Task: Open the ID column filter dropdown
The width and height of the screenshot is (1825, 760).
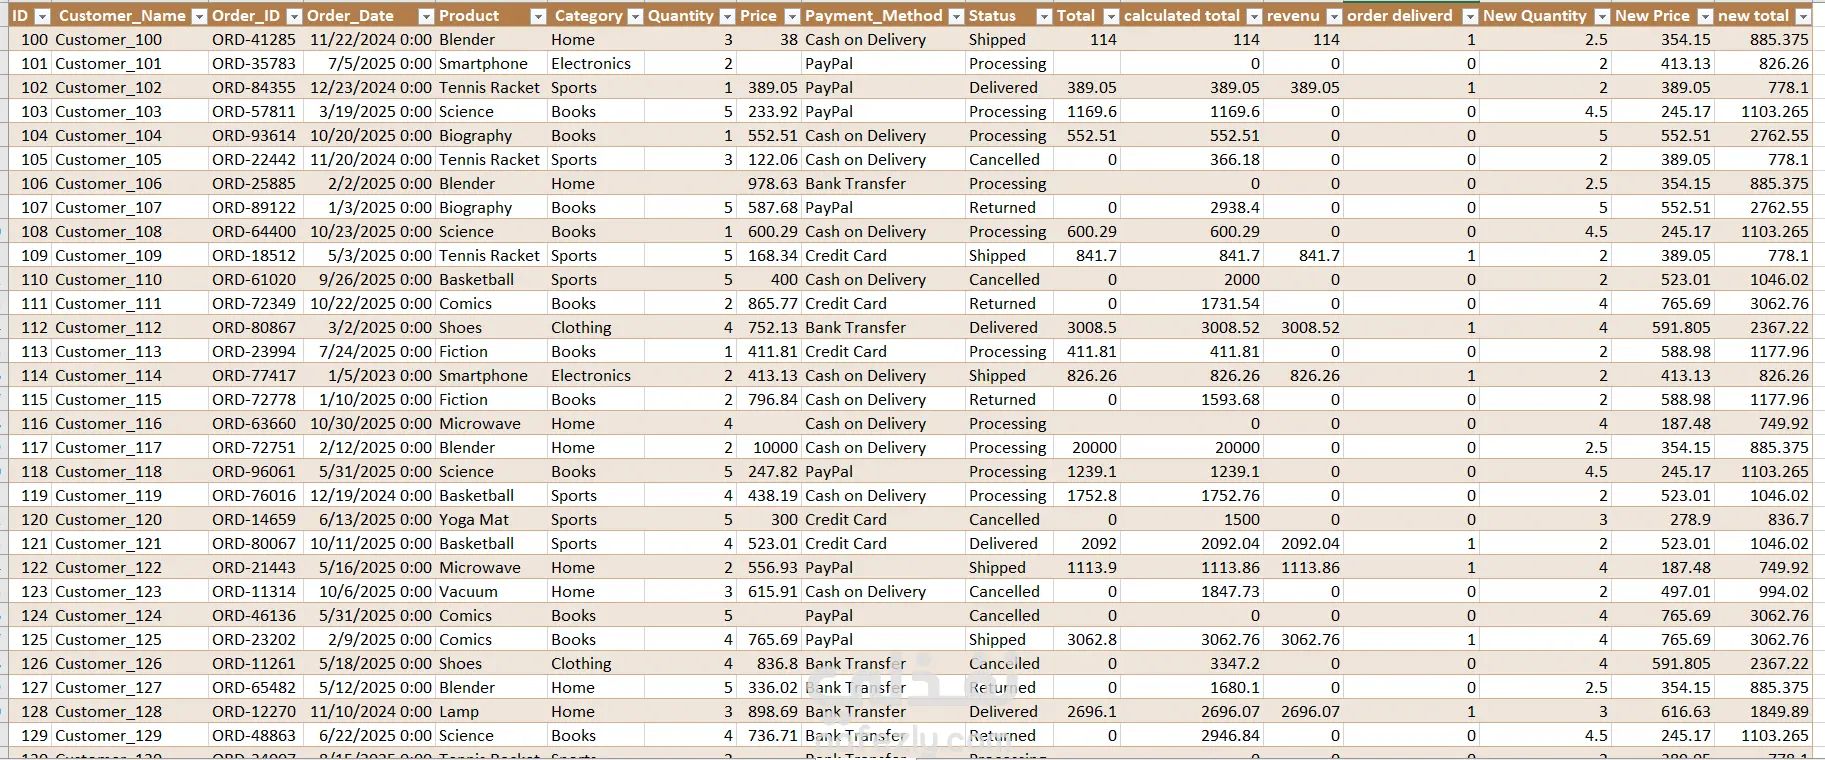Action: pos(42,16)
